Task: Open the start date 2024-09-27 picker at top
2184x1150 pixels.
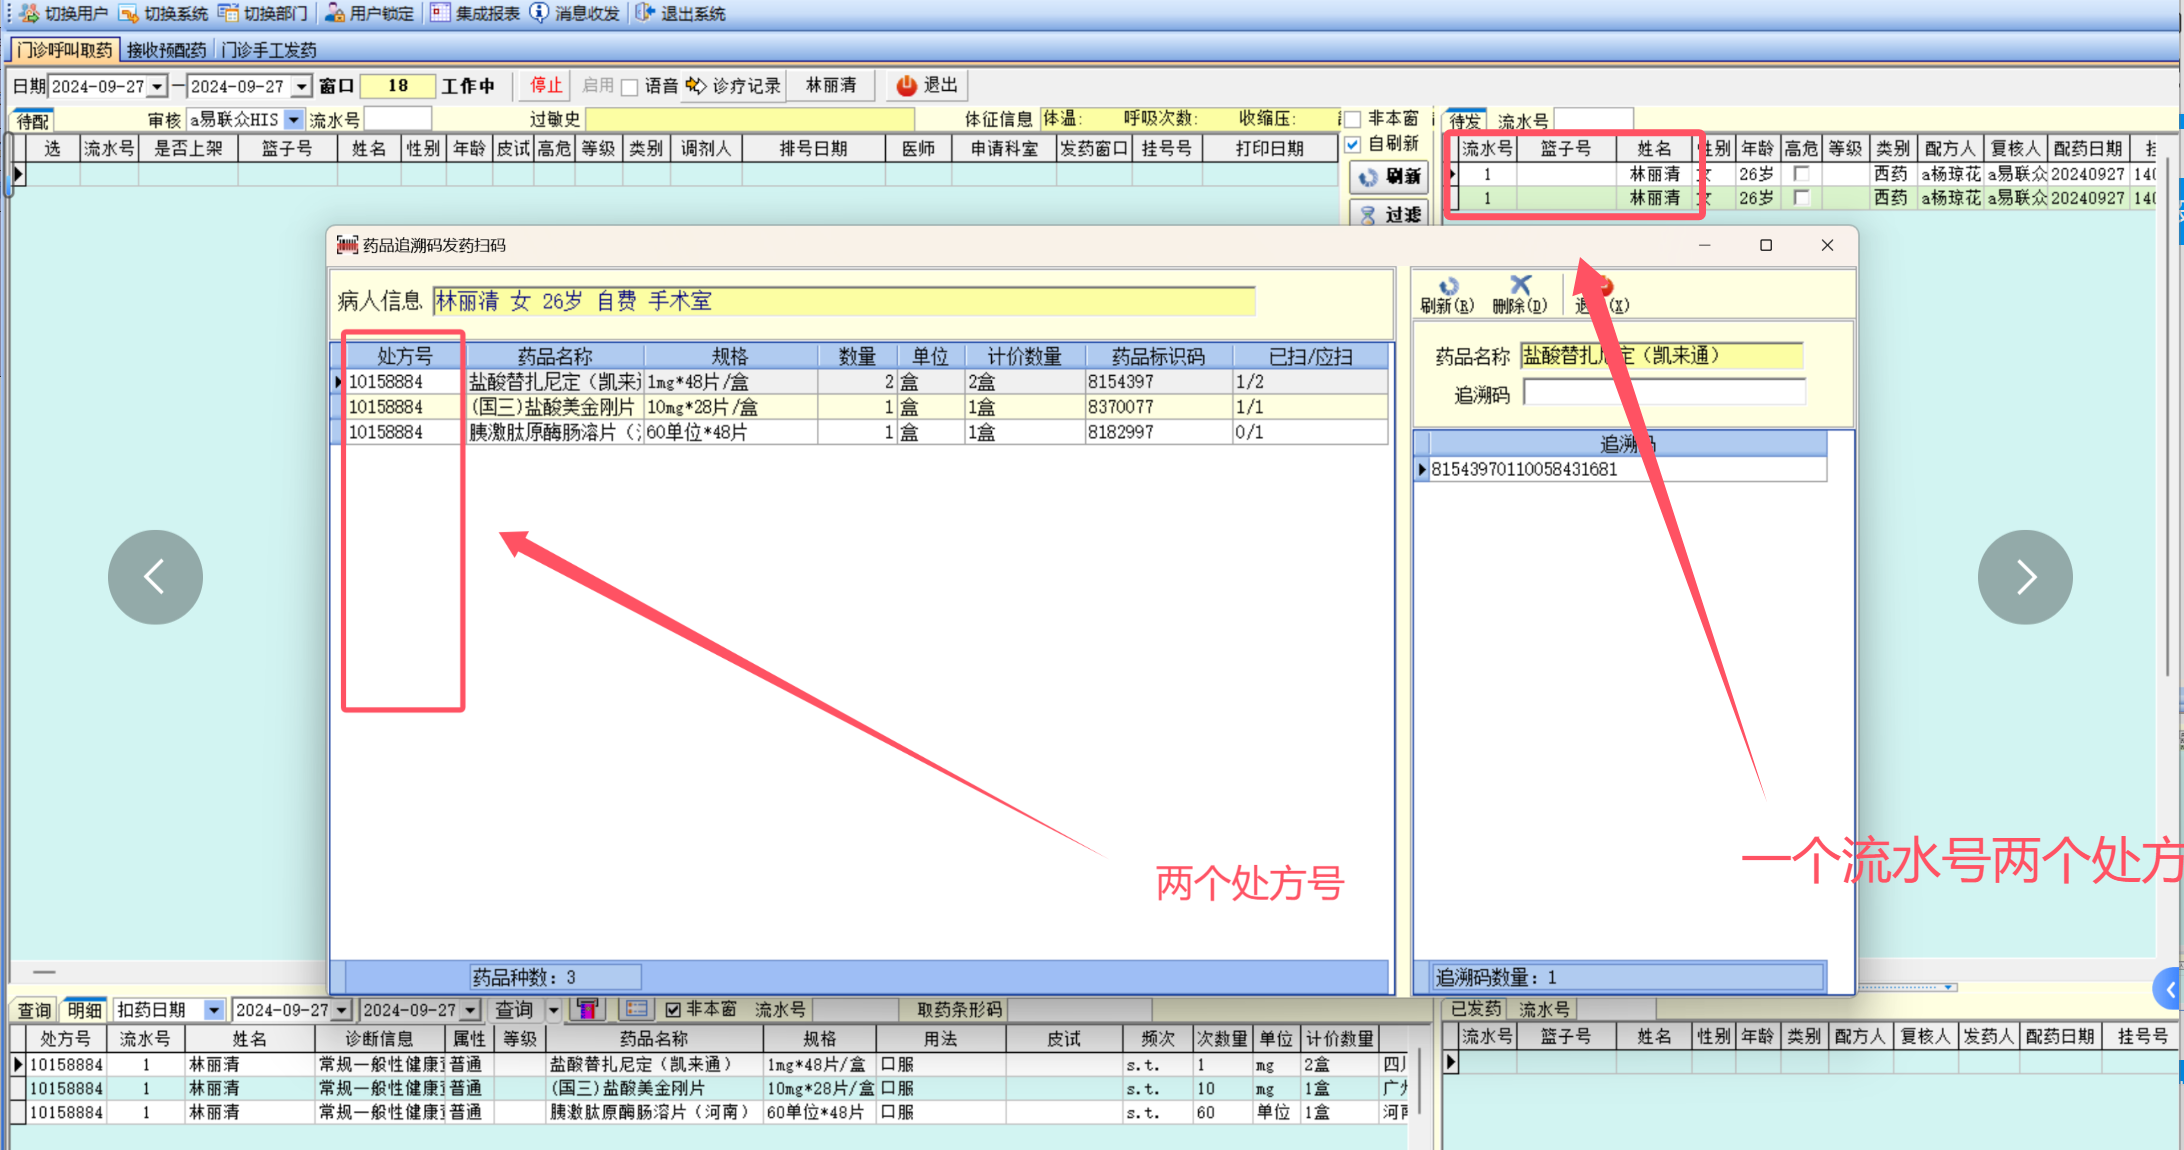Action: click(x=157, y=87)
